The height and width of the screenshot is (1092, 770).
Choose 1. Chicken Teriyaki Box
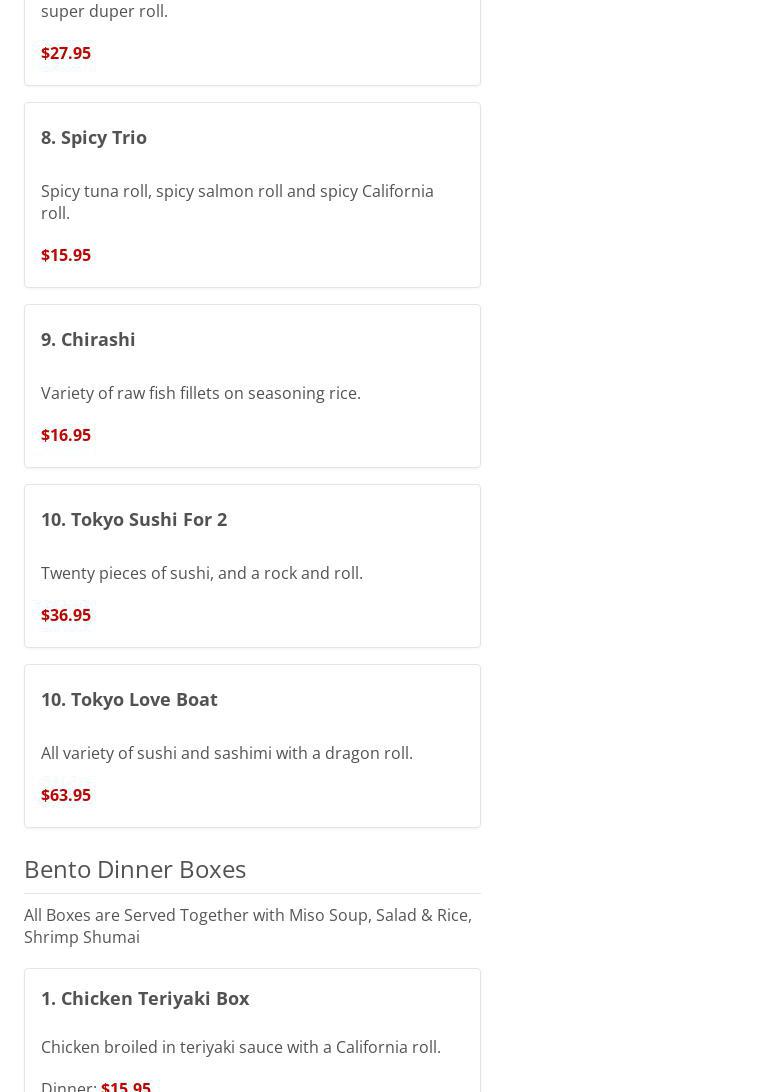click(x=145, y=998)
